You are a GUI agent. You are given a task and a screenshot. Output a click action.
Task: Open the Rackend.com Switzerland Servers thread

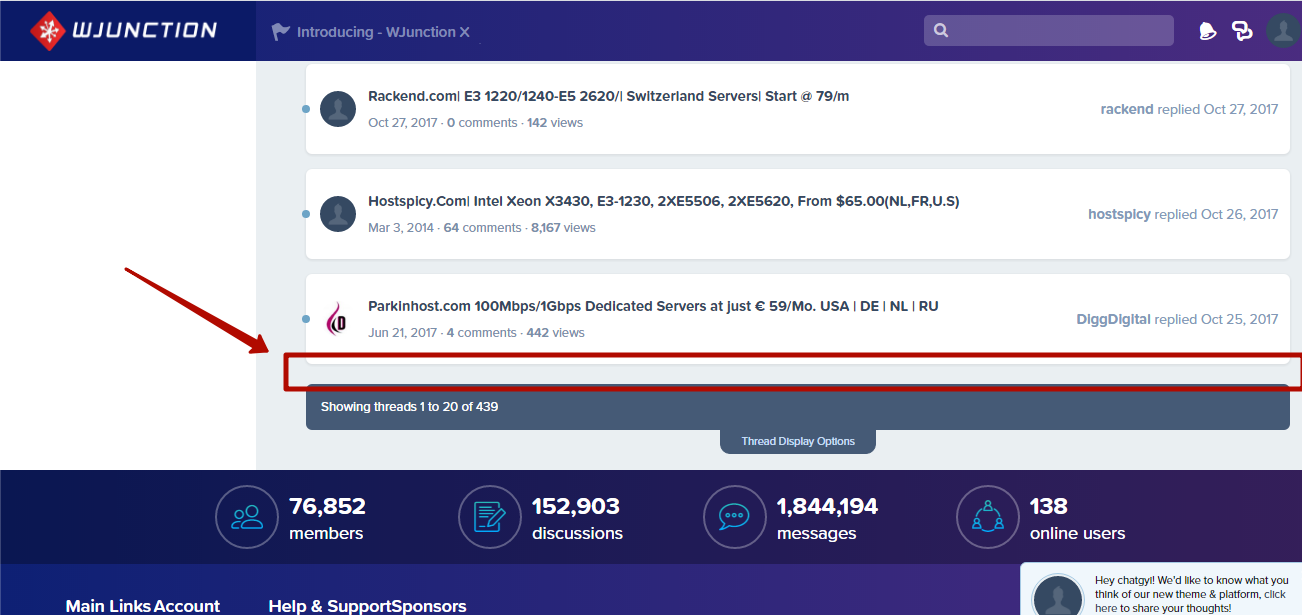click(x=608, y=96)
